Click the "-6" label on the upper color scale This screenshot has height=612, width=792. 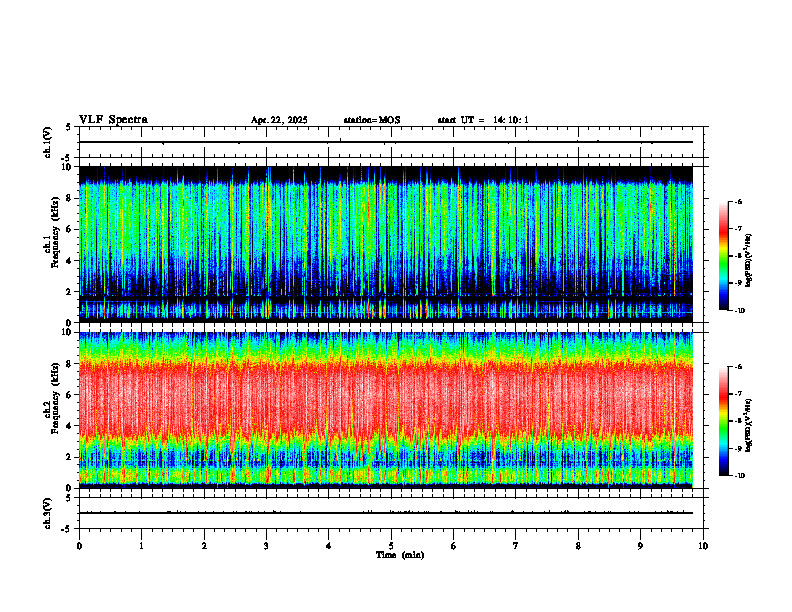click(x=738, y=202)
